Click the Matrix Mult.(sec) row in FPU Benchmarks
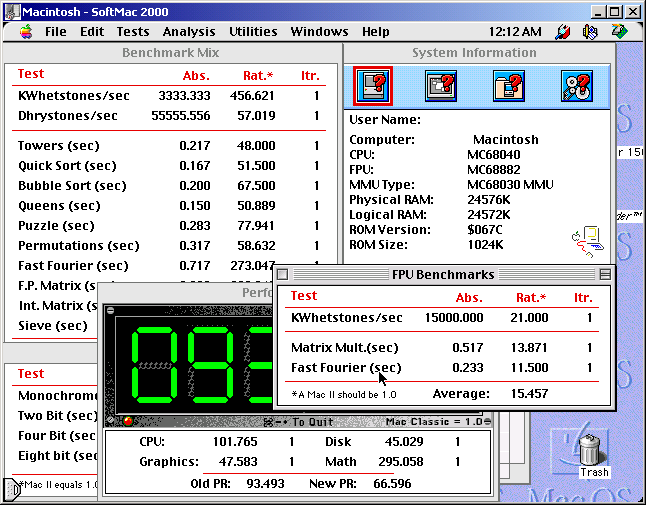This screenshot has height=505, width=646. pyautogui.click(x=442, y=348)
